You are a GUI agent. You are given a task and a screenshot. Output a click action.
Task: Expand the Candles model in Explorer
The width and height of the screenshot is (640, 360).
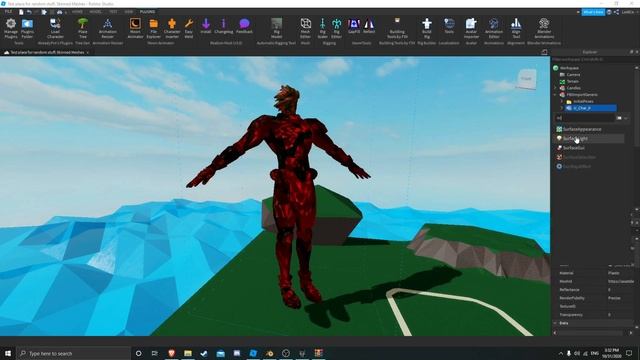556,88
